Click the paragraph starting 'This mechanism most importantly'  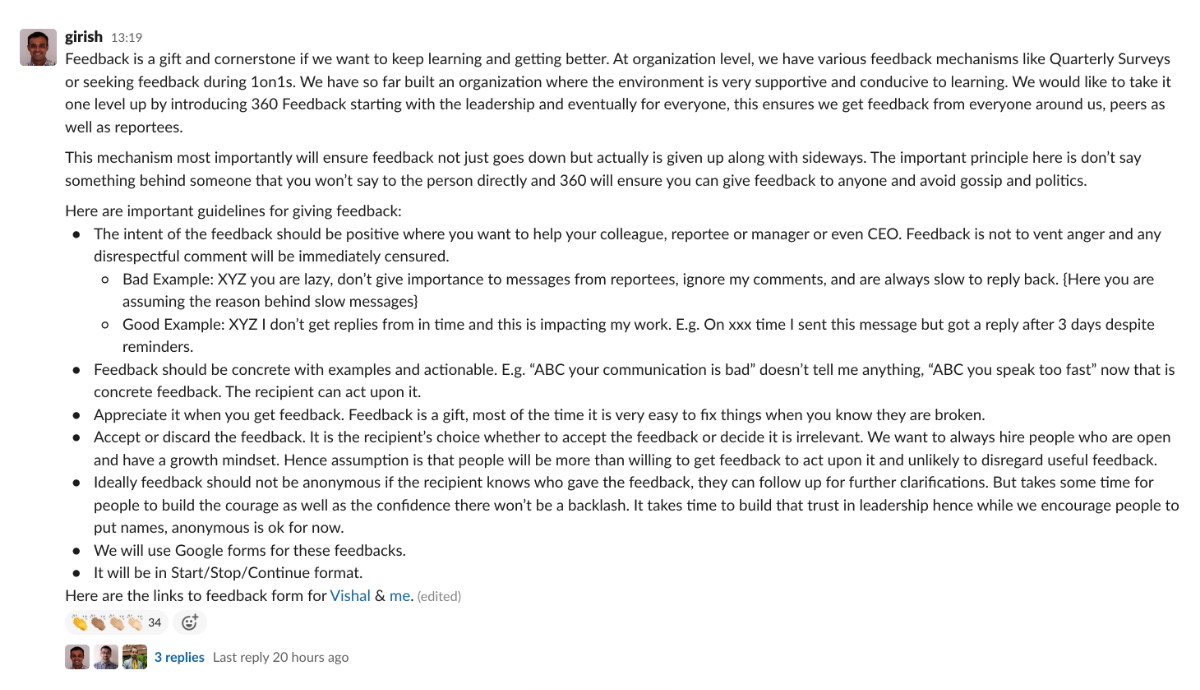click(x=500, y=158)
